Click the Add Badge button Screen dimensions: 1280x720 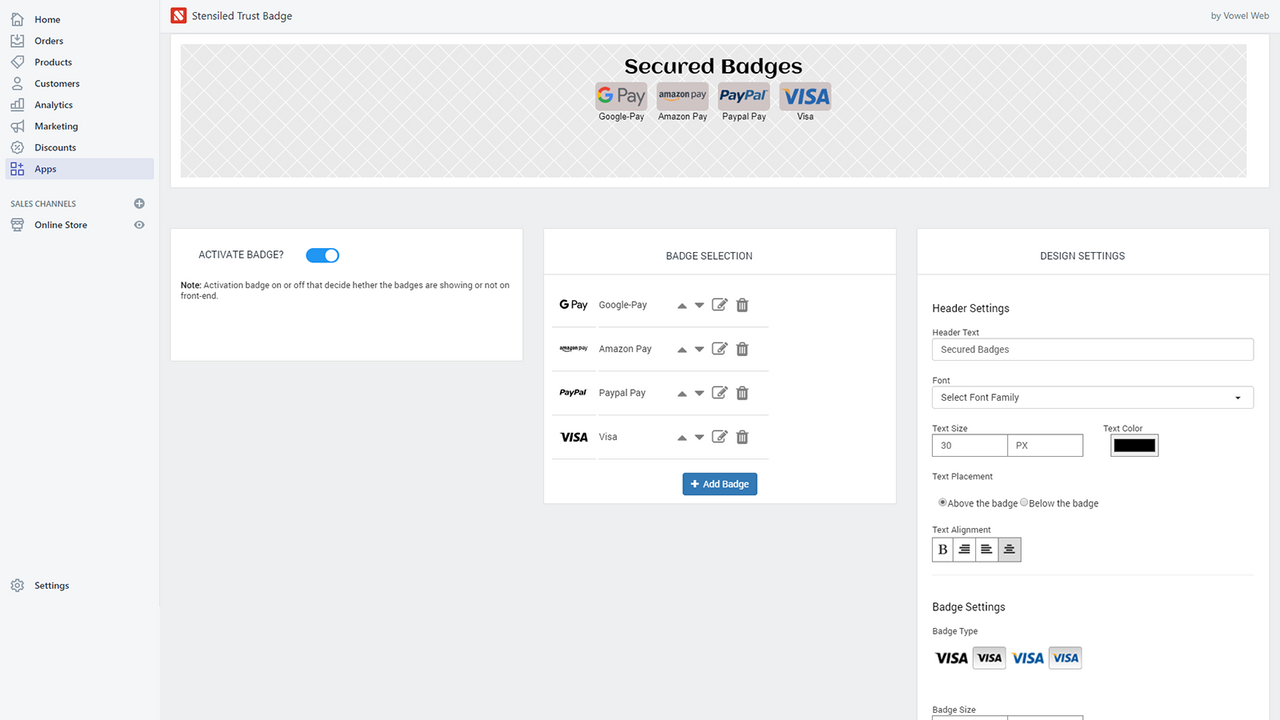point(719,483)
